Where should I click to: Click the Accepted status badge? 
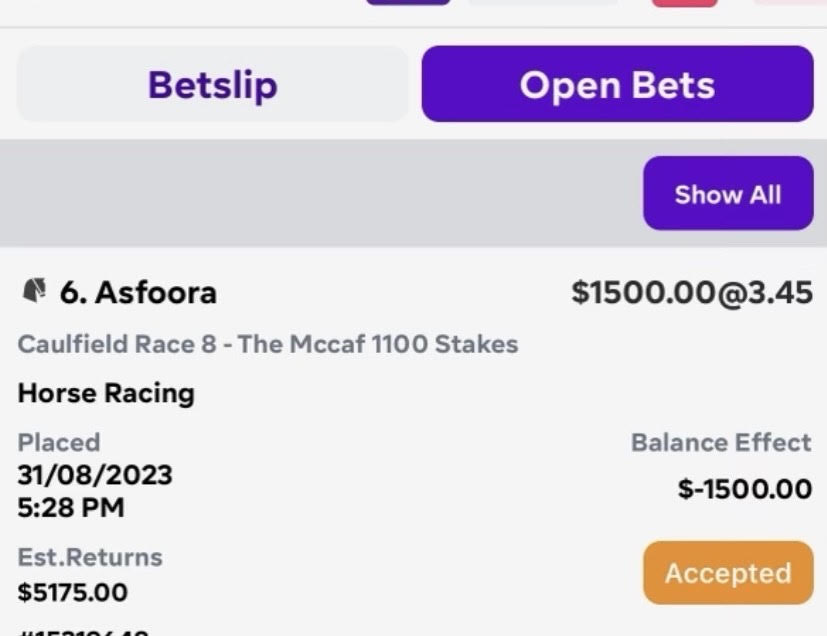click(x=728, y=573)
